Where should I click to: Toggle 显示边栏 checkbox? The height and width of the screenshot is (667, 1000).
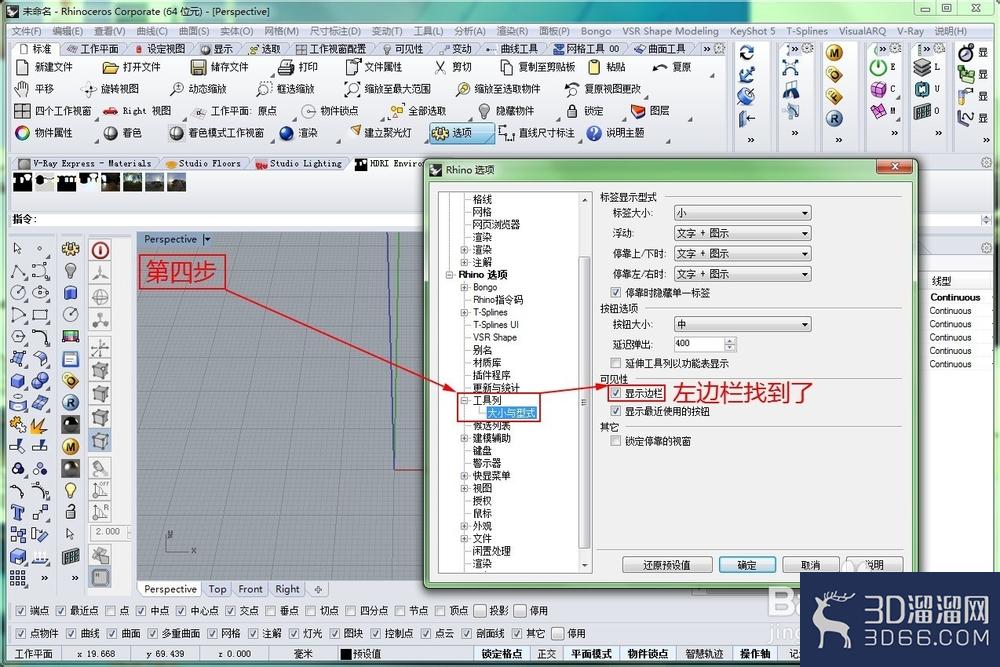click(x=615, y=393)
